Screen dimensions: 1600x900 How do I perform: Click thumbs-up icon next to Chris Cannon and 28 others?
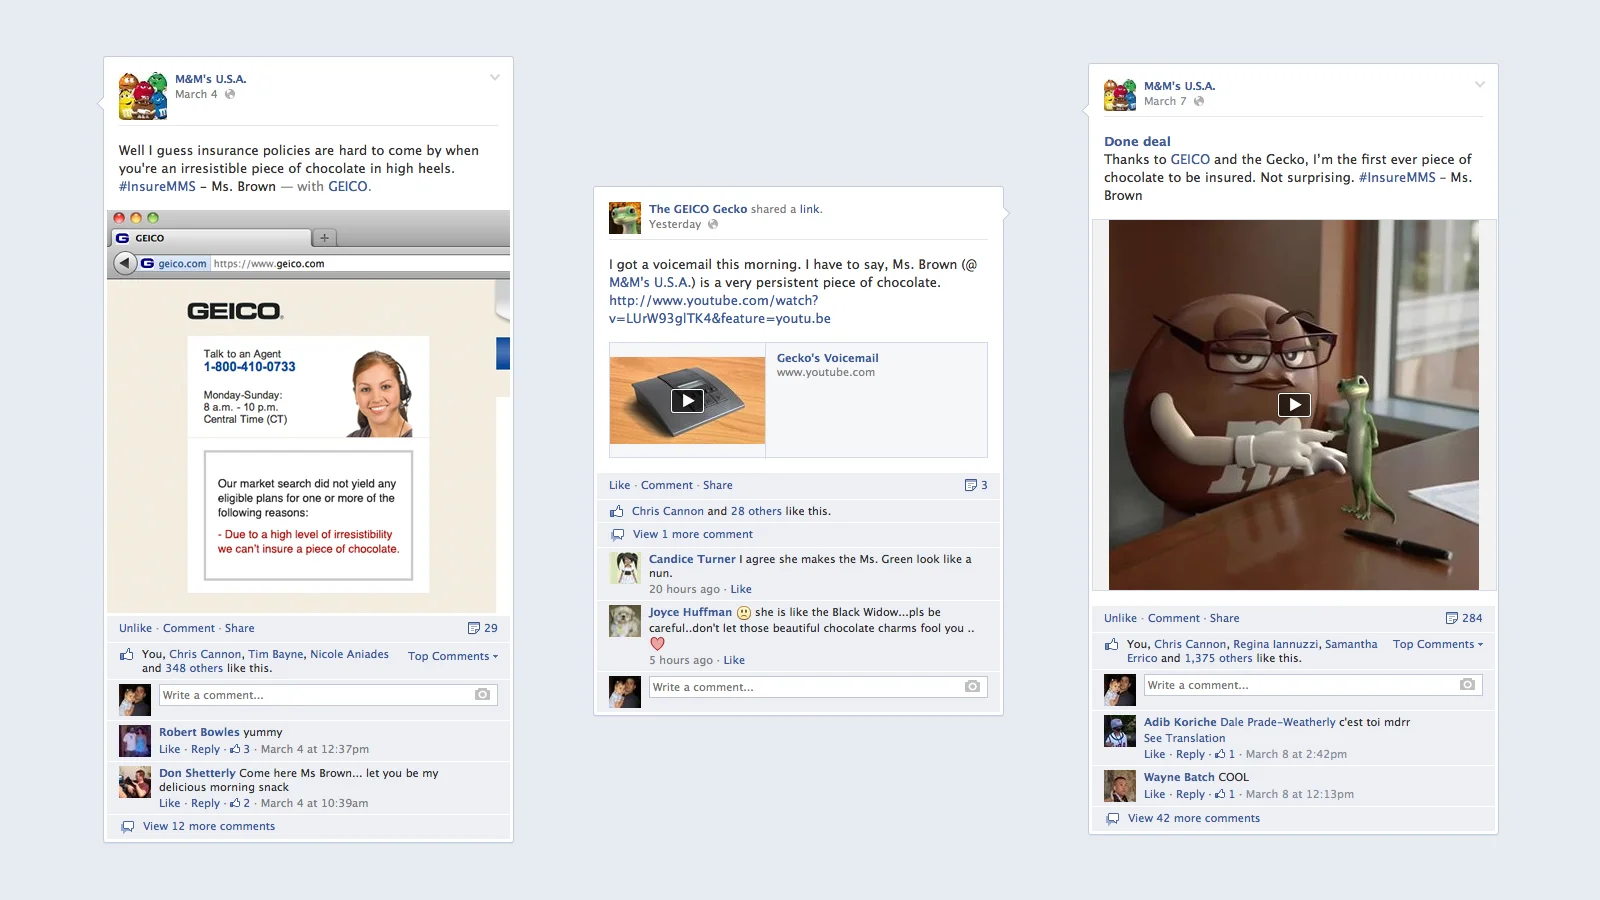pyautogui.click(x=617, y=511)
